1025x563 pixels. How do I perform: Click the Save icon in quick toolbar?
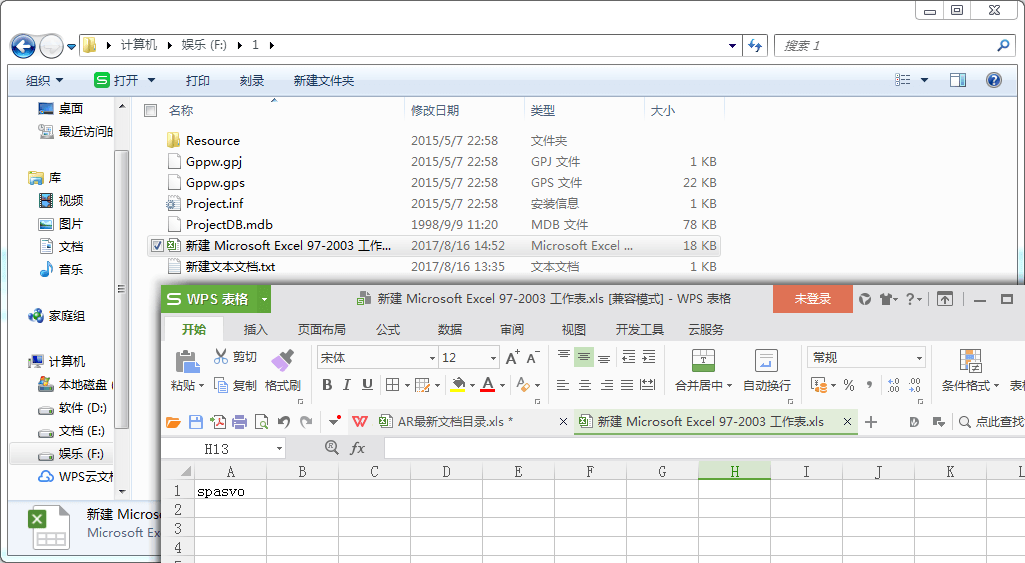pyautogui.click(x=196, y=422)
